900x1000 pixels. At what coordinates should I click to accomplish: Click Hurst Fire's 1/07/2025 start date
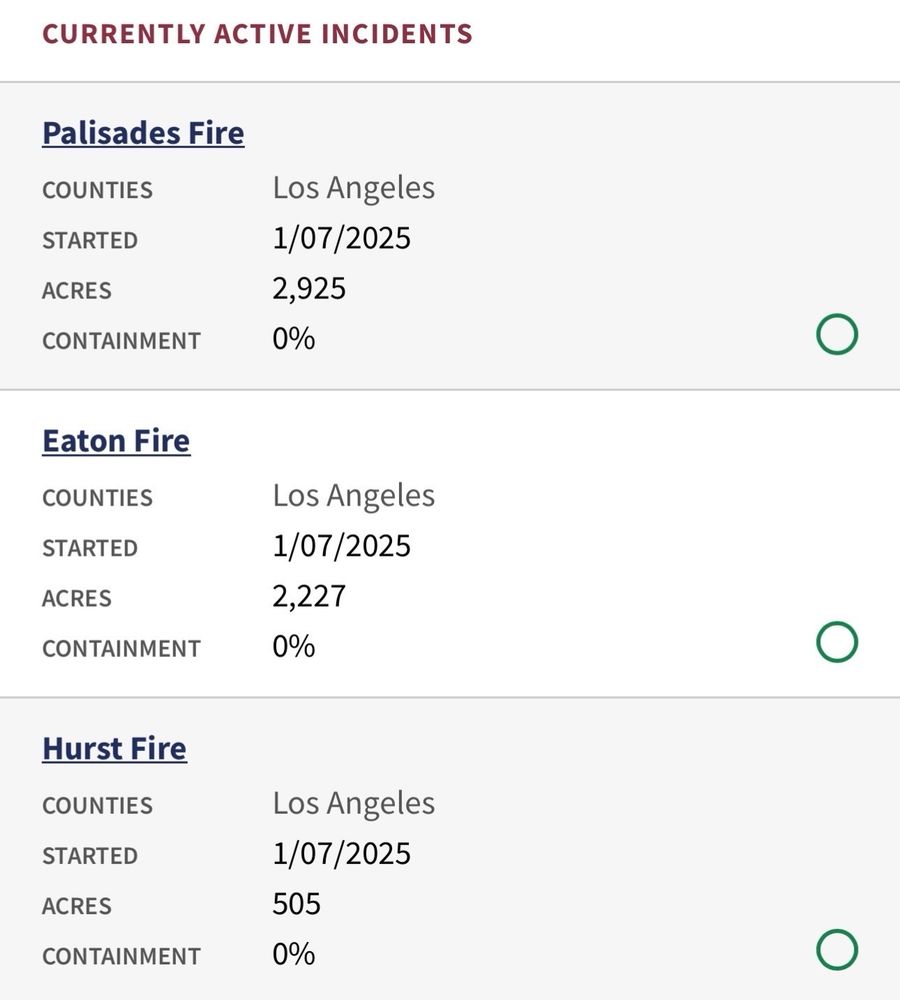(x=341, y=854)
